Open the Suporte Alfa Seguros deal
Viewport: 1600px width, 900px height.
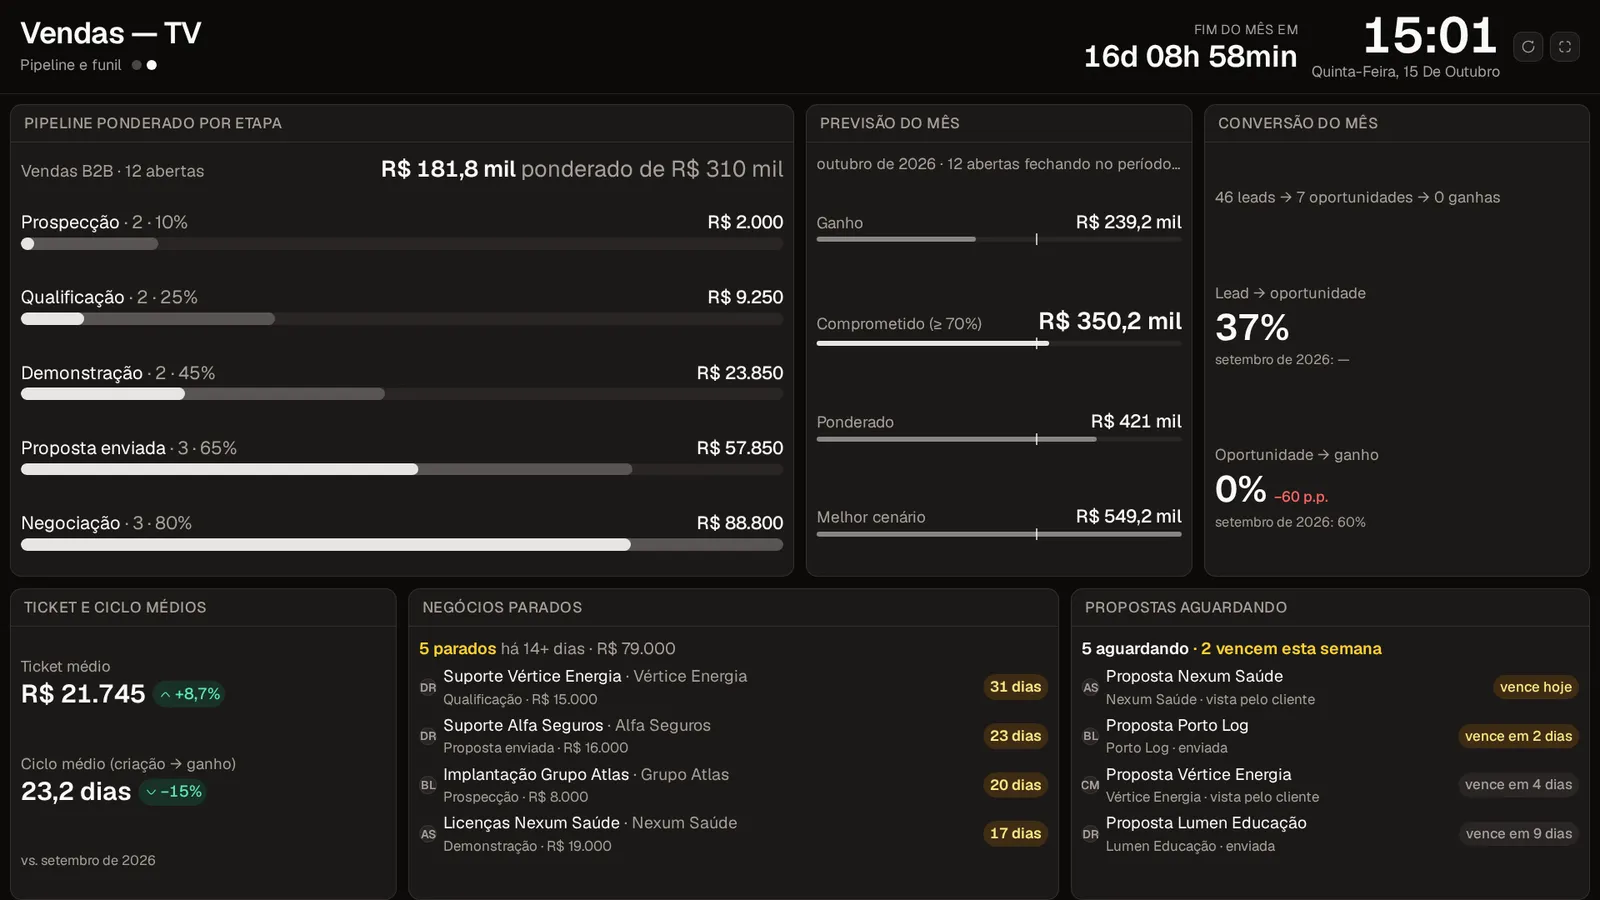point(733,736)
